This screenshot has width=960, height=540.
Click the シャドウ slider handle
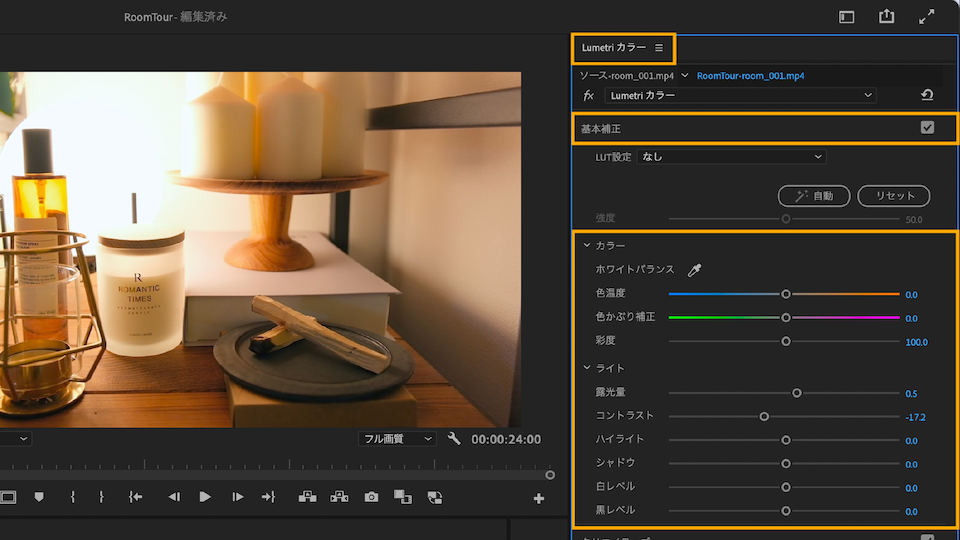(x=786, y=463)
